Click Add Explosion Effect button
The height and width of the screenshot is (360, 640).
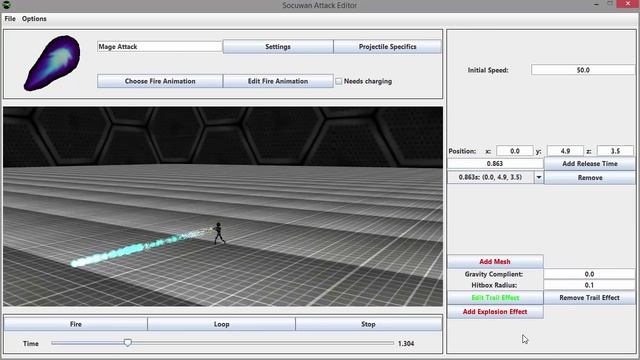coord(495,311)
